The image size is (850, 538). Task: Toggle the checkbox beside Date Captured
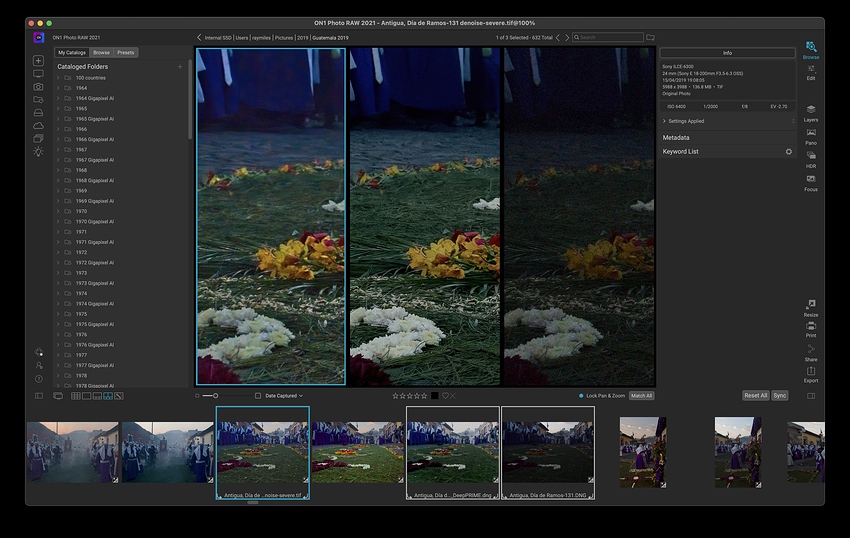pos(258,396)
